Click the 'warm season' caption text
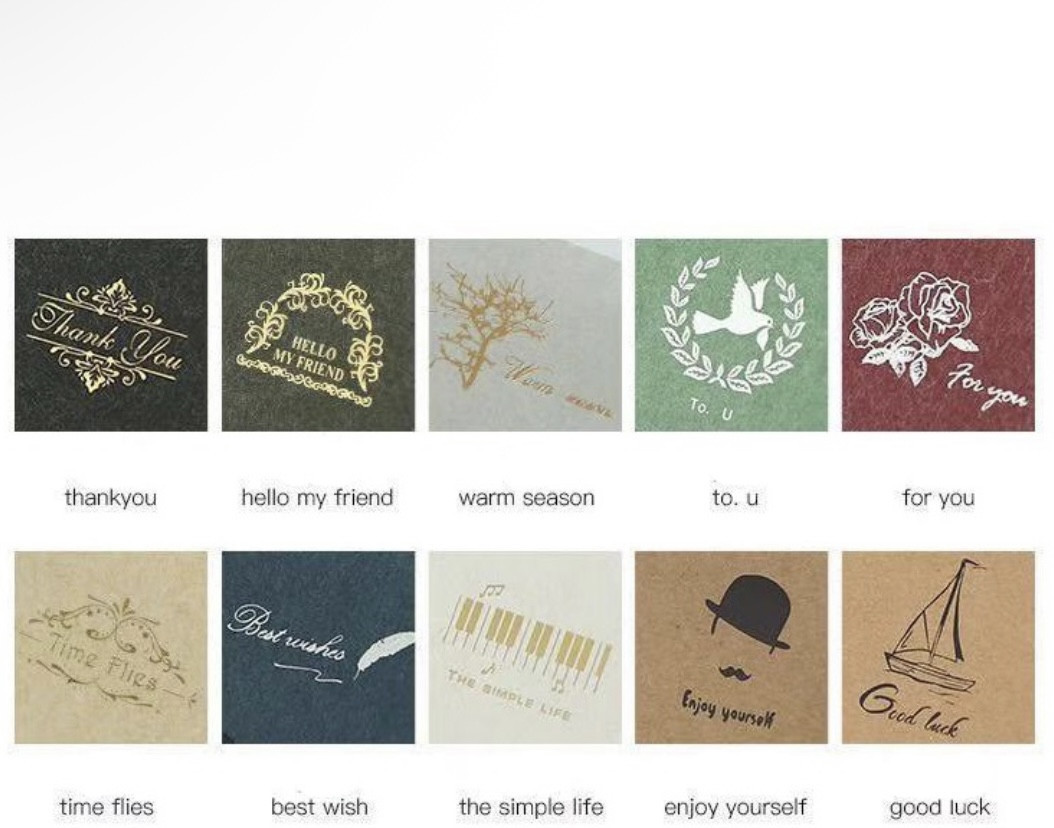The width and height of the screenshot is (1054, 828). click(x=526, y=498)
